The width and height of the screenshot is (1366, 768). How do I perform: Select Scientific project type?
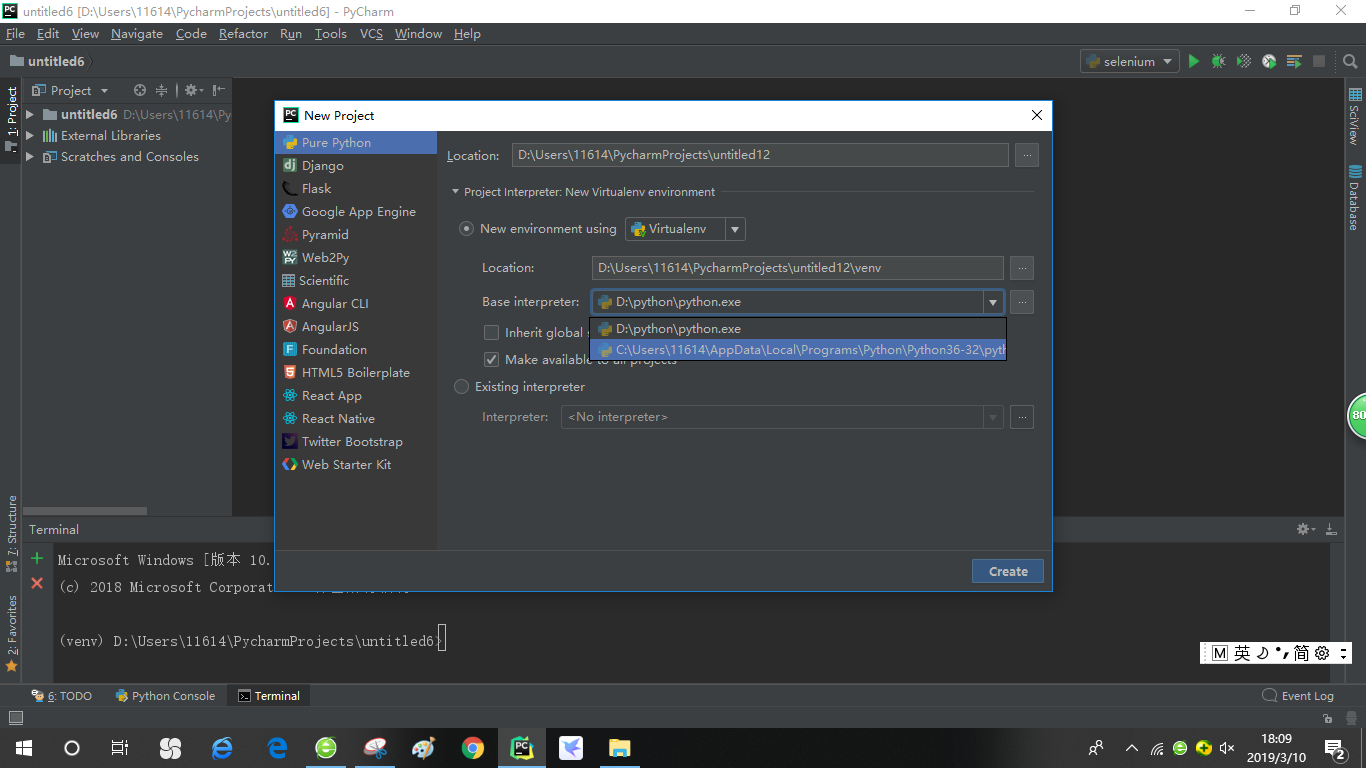pos(356,281)
